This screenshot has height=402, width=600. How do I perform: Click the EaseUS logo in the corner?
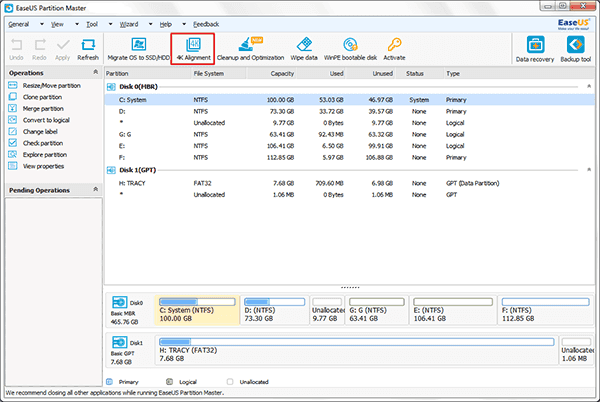pos(573,24)
